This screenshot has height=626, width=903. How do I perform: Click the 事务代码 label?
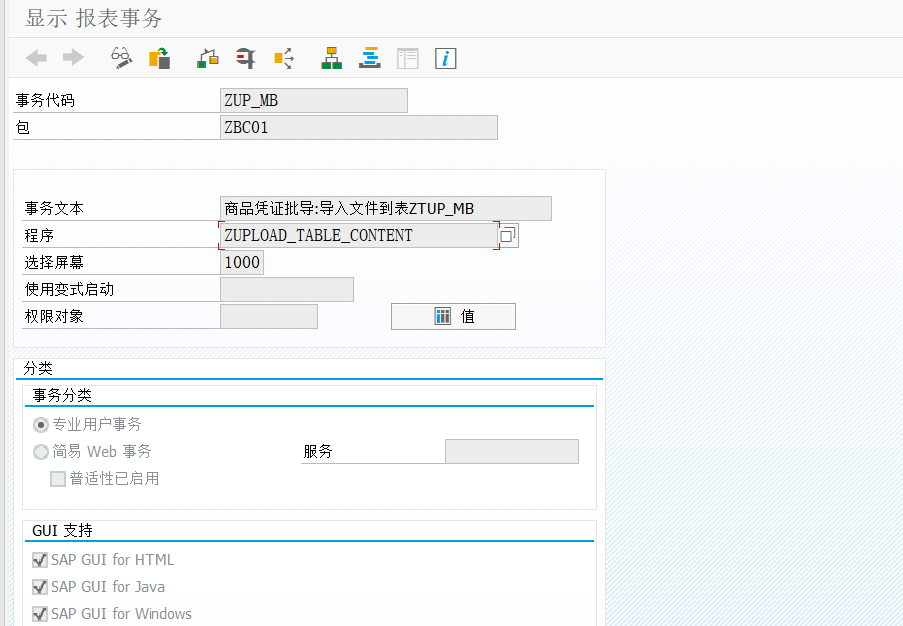45,100
